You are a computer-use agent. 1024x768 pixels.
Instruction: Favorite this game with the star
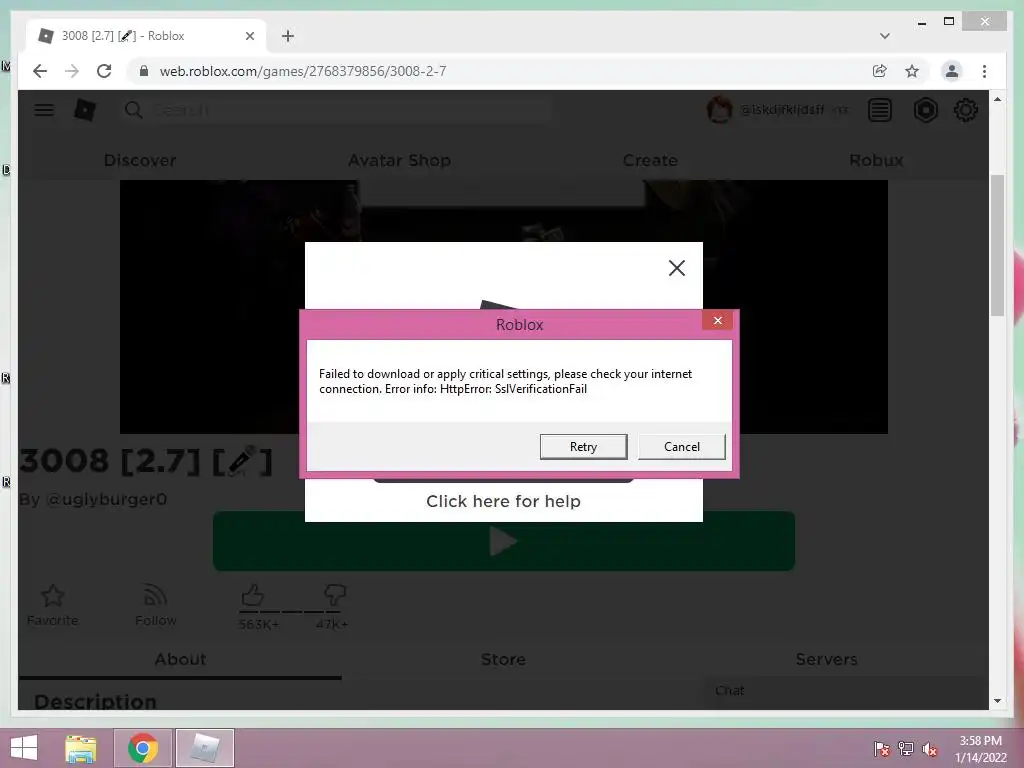(x=52, y=596)
